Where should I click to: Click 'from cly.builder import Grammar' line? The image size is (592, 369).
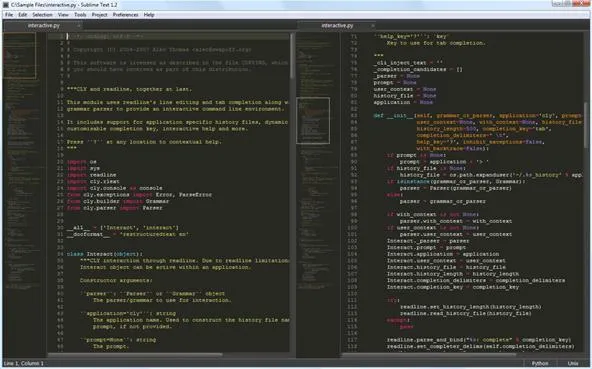(118, 201)
